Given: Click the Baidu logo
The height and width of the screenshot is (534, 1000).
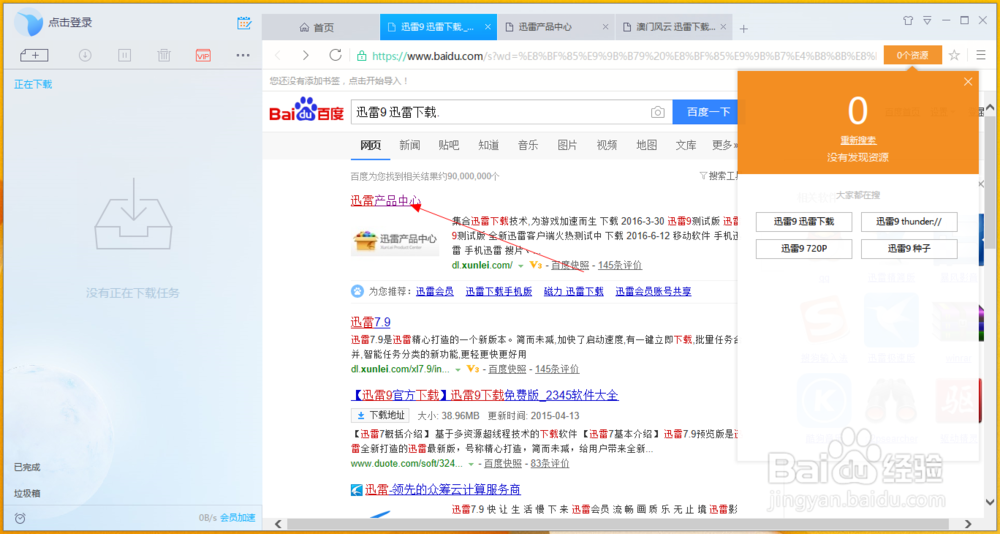Looking at the screenshot, I should pyautogui.click(x=306, y=110).
